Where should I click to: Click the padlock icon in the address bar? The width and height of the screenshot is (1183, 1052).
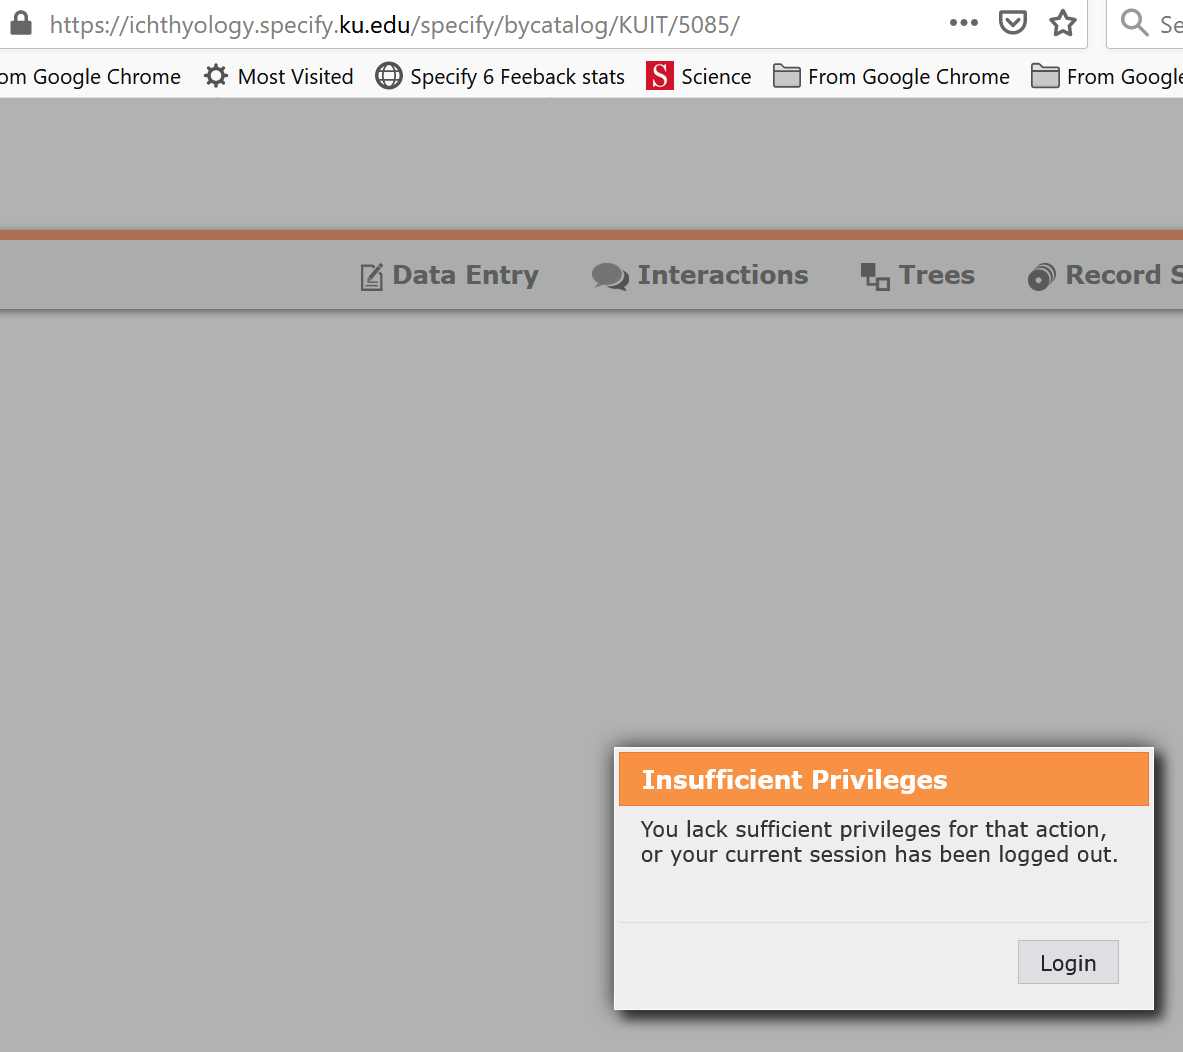pyautogui.click(x=20, y=22)
